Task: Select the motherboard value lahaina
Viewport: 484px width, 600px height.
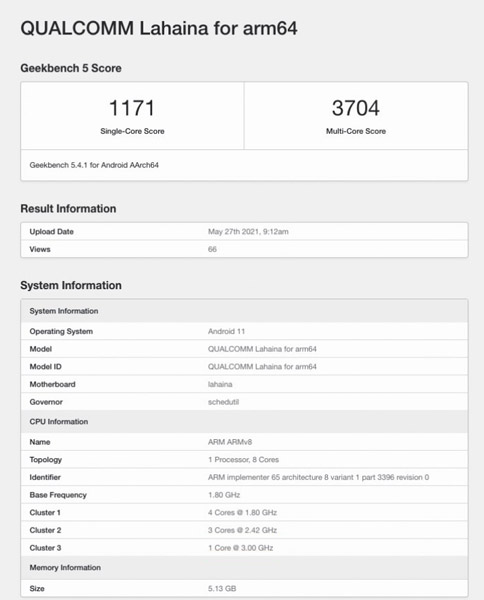Action: click(x=220, y=384)
